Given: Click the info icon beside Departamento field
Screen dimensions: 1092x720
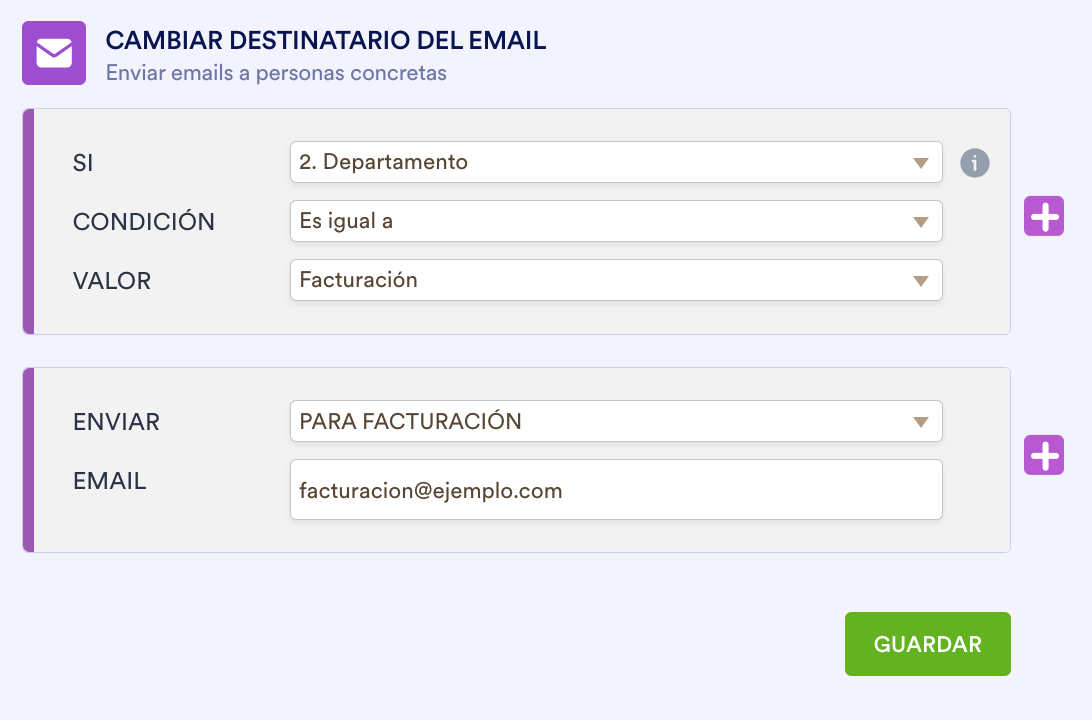Looking at the screenshot, I should [975, 162].
